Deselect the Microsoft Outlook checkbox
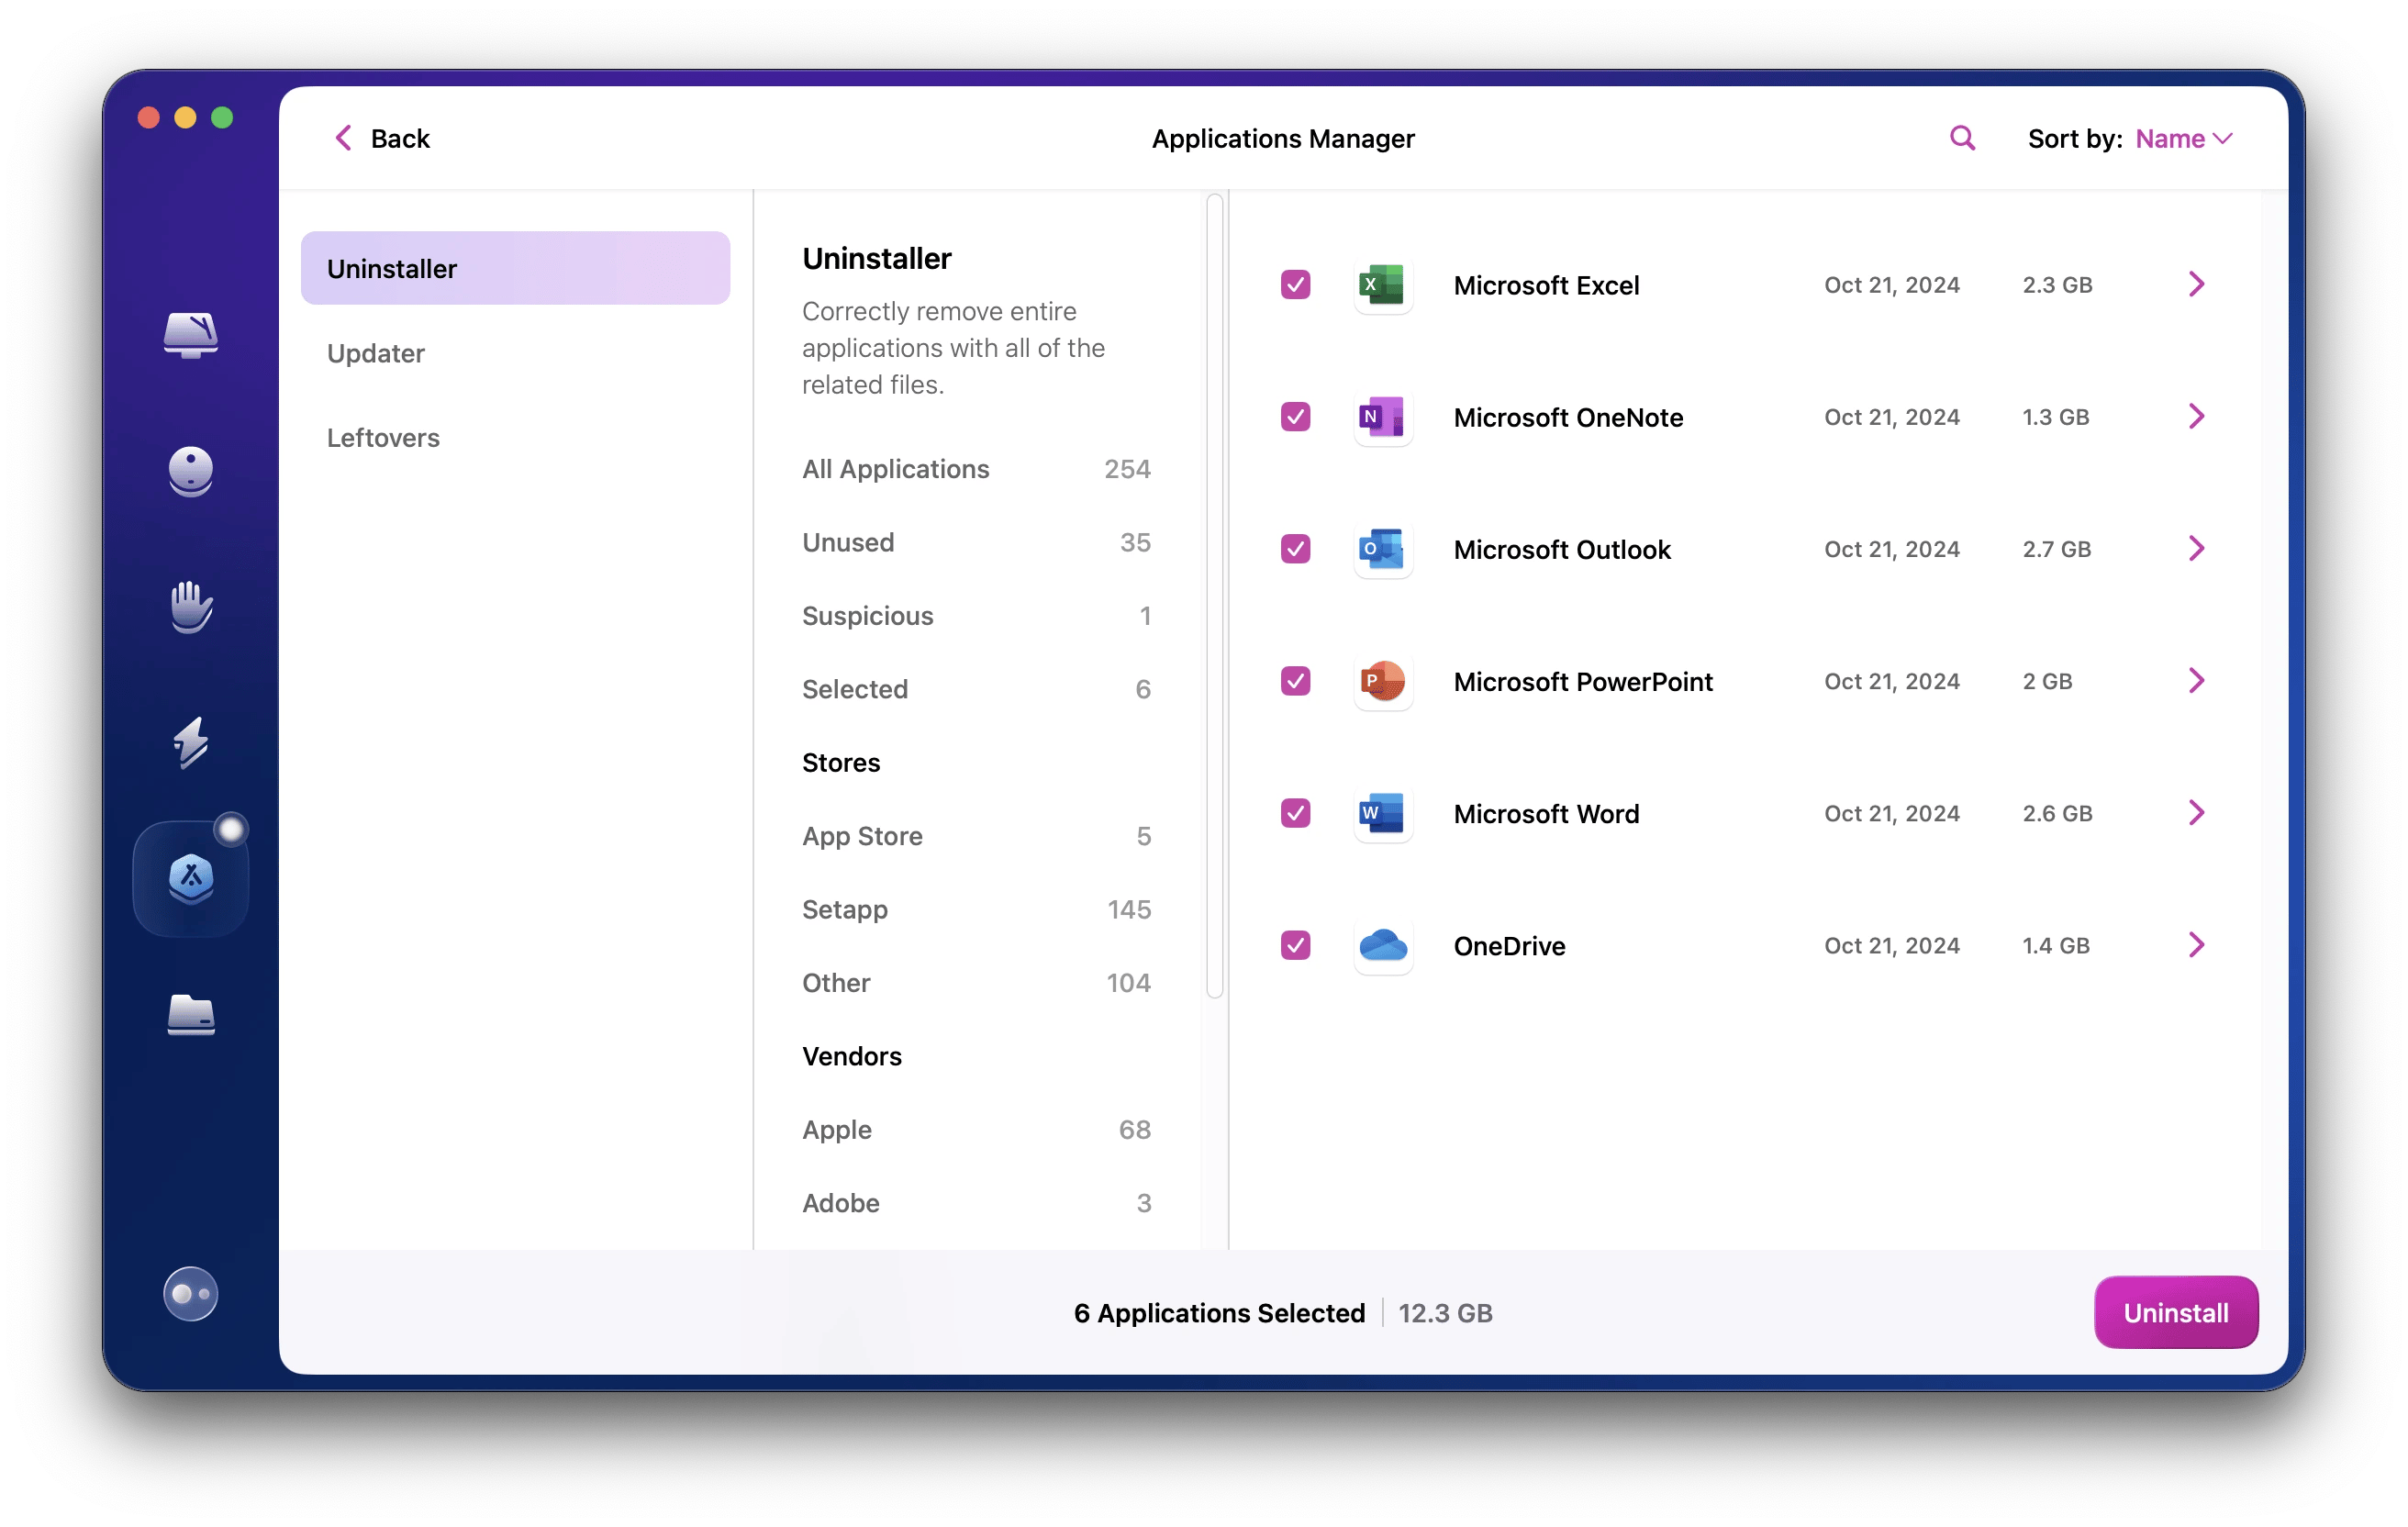2408x1527 pixels. pos(1295,549)
